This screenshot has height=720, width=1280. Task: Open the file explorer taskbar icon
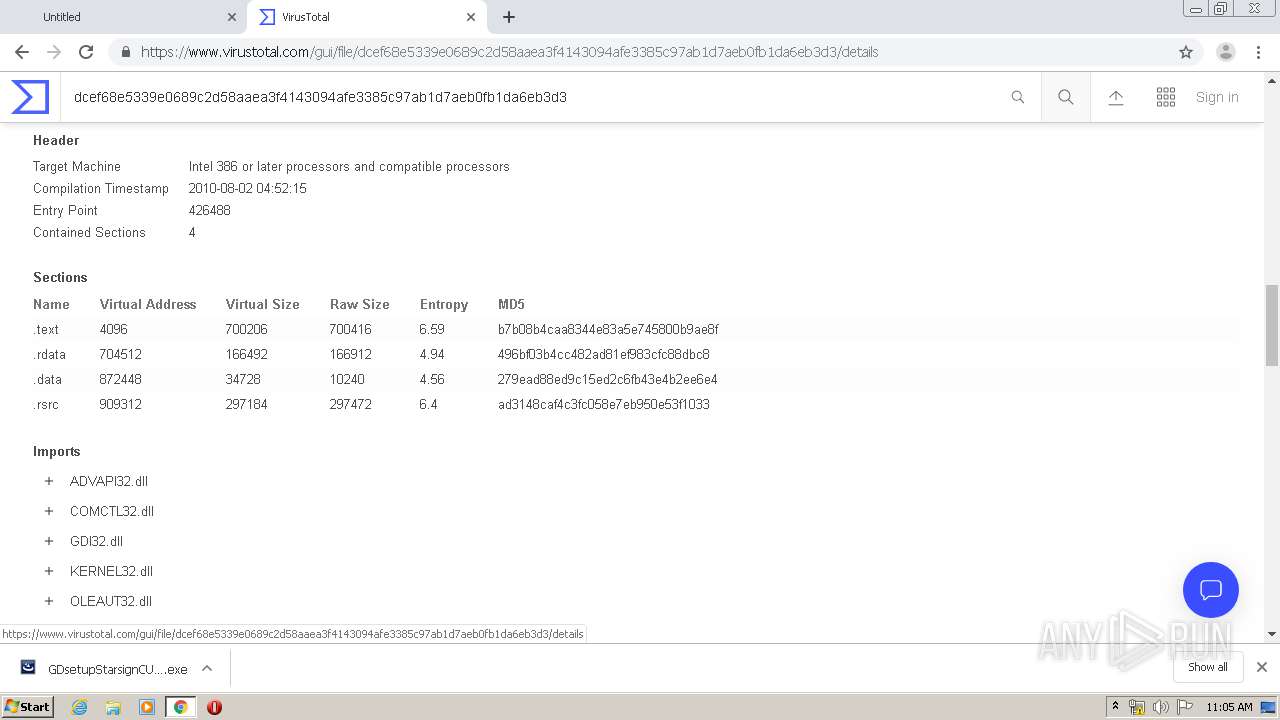pyautogui.click(x=113, y=707)
